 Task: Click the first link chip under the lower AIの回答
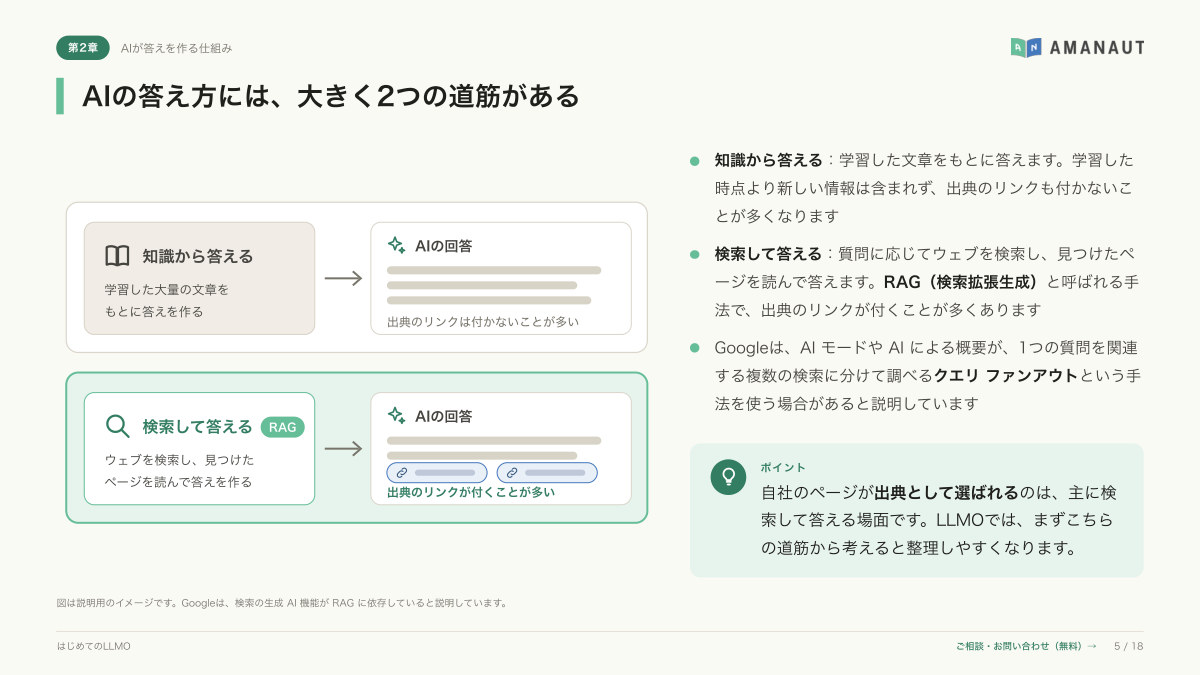(437, 472)
